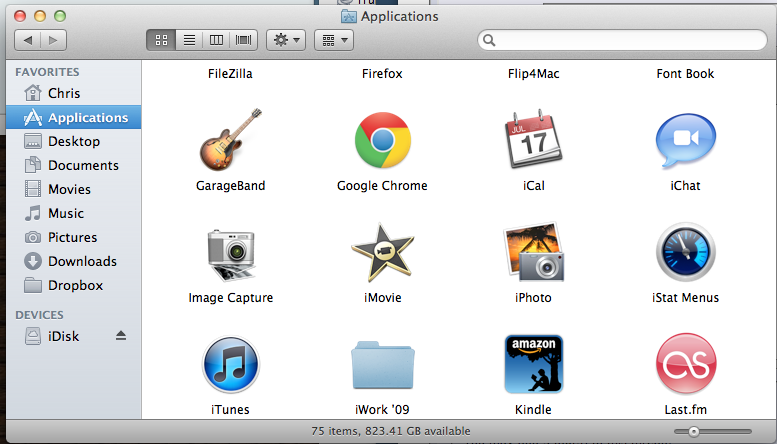Eject the iDisk device
Screen dimensions: 777x444
[121, 336]
